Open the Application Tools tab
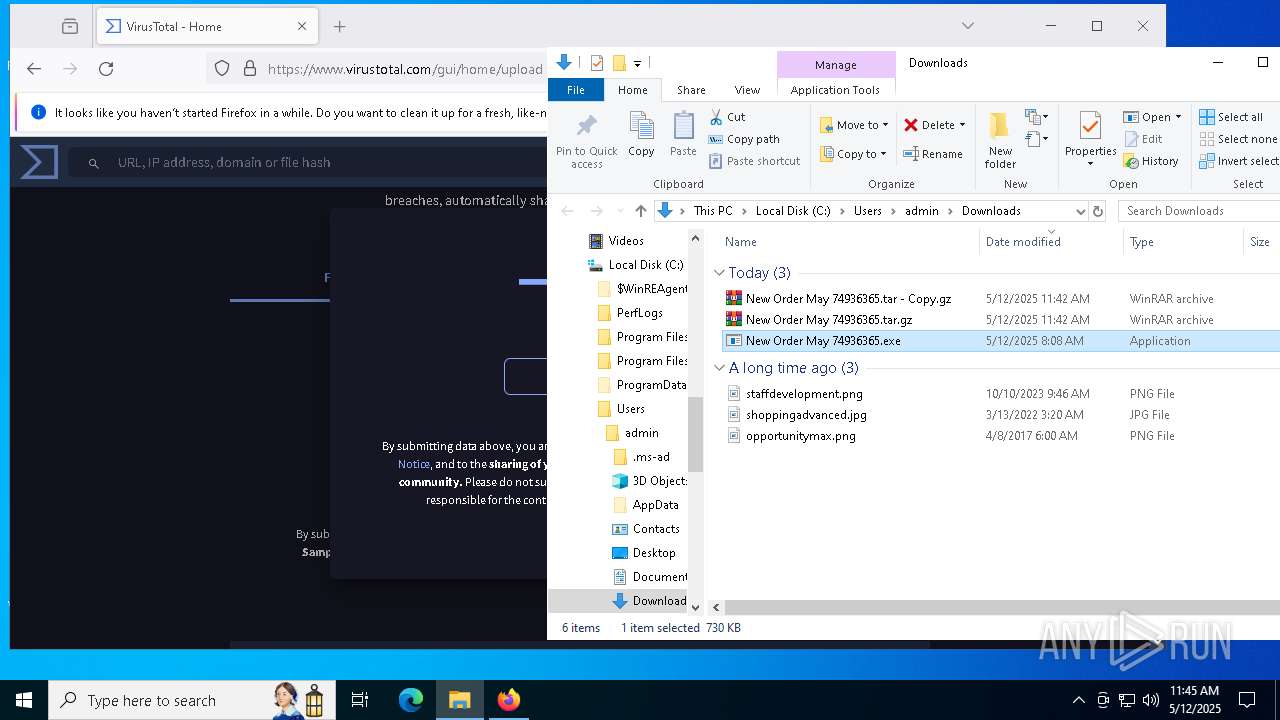The height and width of the screenshot is (720, 1280). [835, 90]
